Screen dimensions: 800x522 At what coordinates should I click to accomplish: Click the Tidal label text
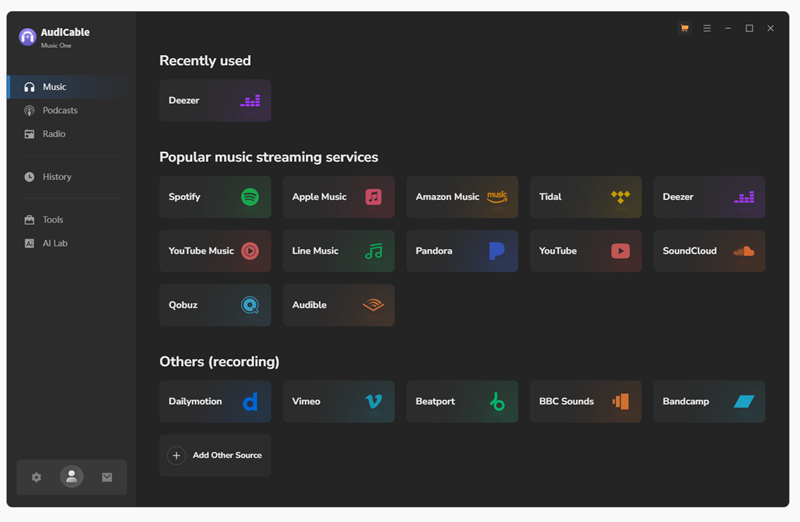(550, 197)
